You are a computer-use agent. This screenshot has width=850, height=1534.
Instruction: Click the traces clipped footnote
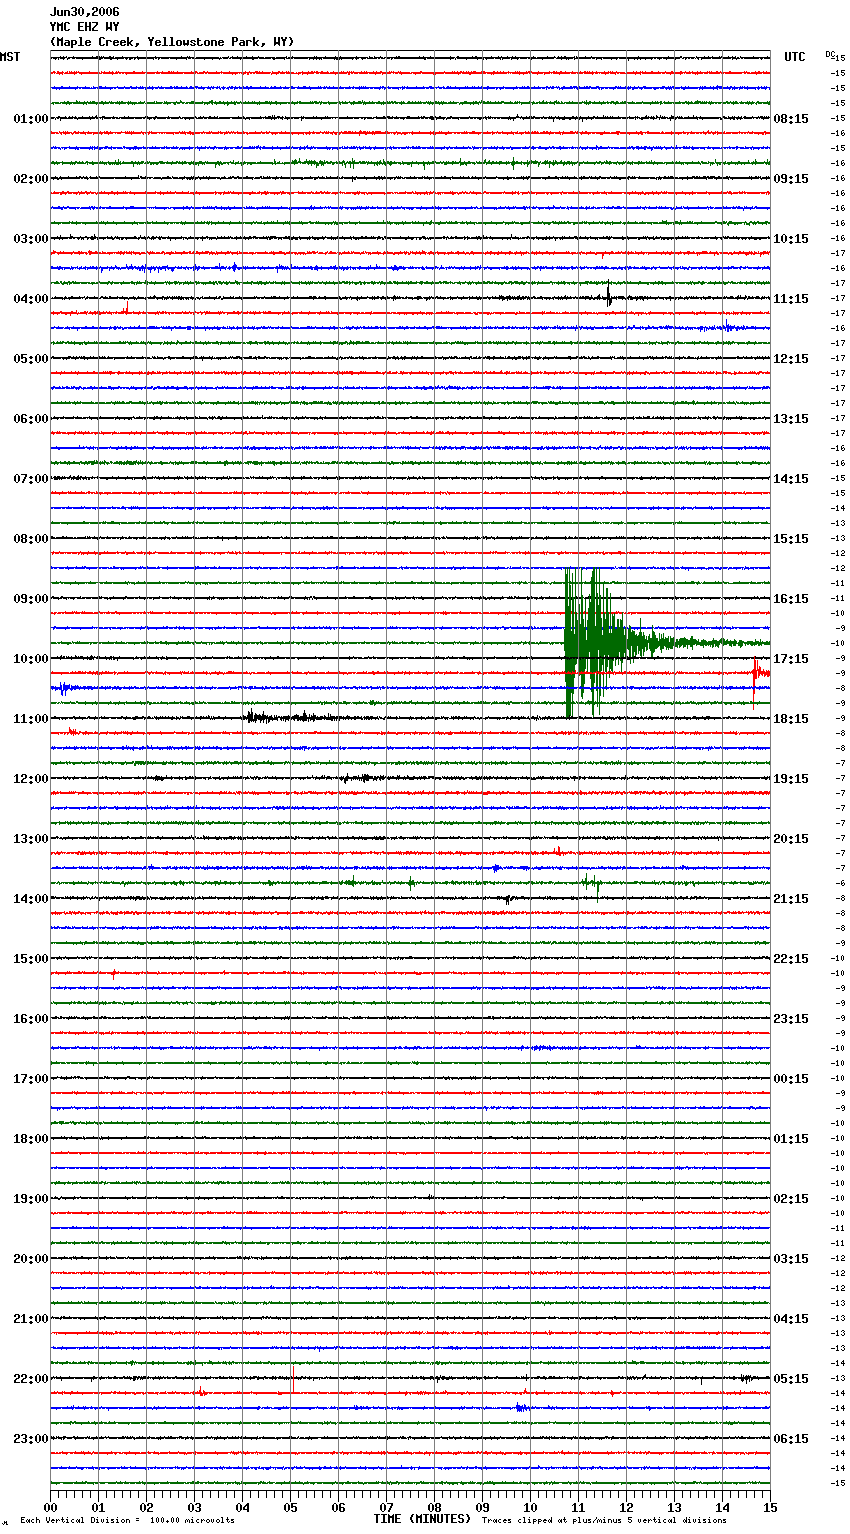click(604, 1521)
